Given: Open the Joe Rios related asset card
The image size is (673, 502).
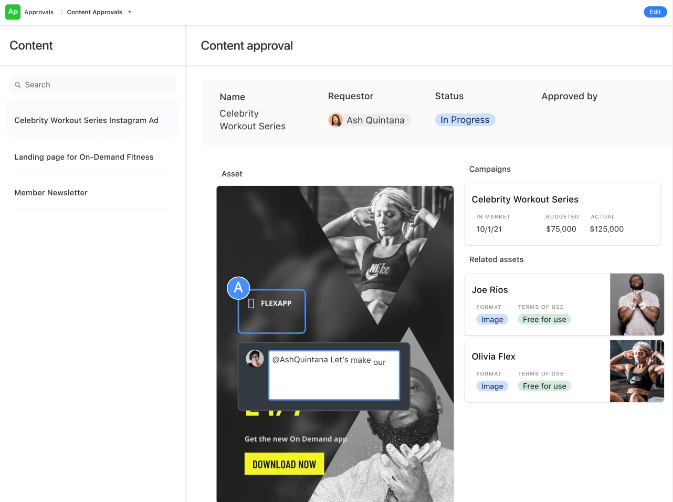Looking at the screenshot, I should [564, 304].
